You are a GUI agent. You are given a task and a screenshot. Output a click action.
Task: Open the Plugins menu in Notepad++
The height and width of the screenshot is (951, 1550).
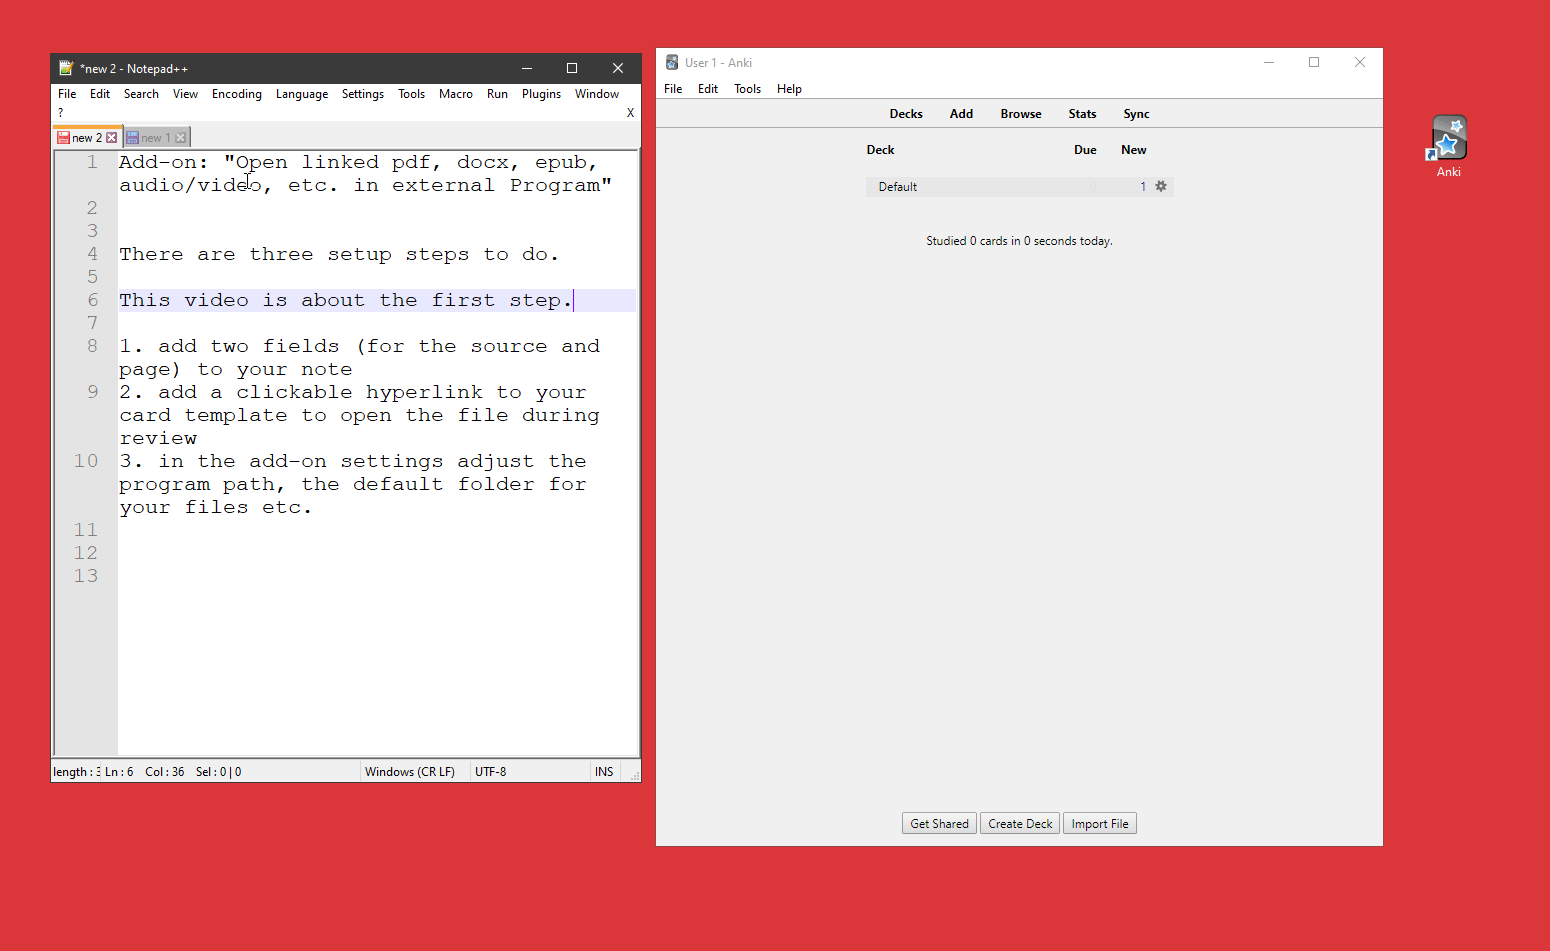(x=541, y=94)
